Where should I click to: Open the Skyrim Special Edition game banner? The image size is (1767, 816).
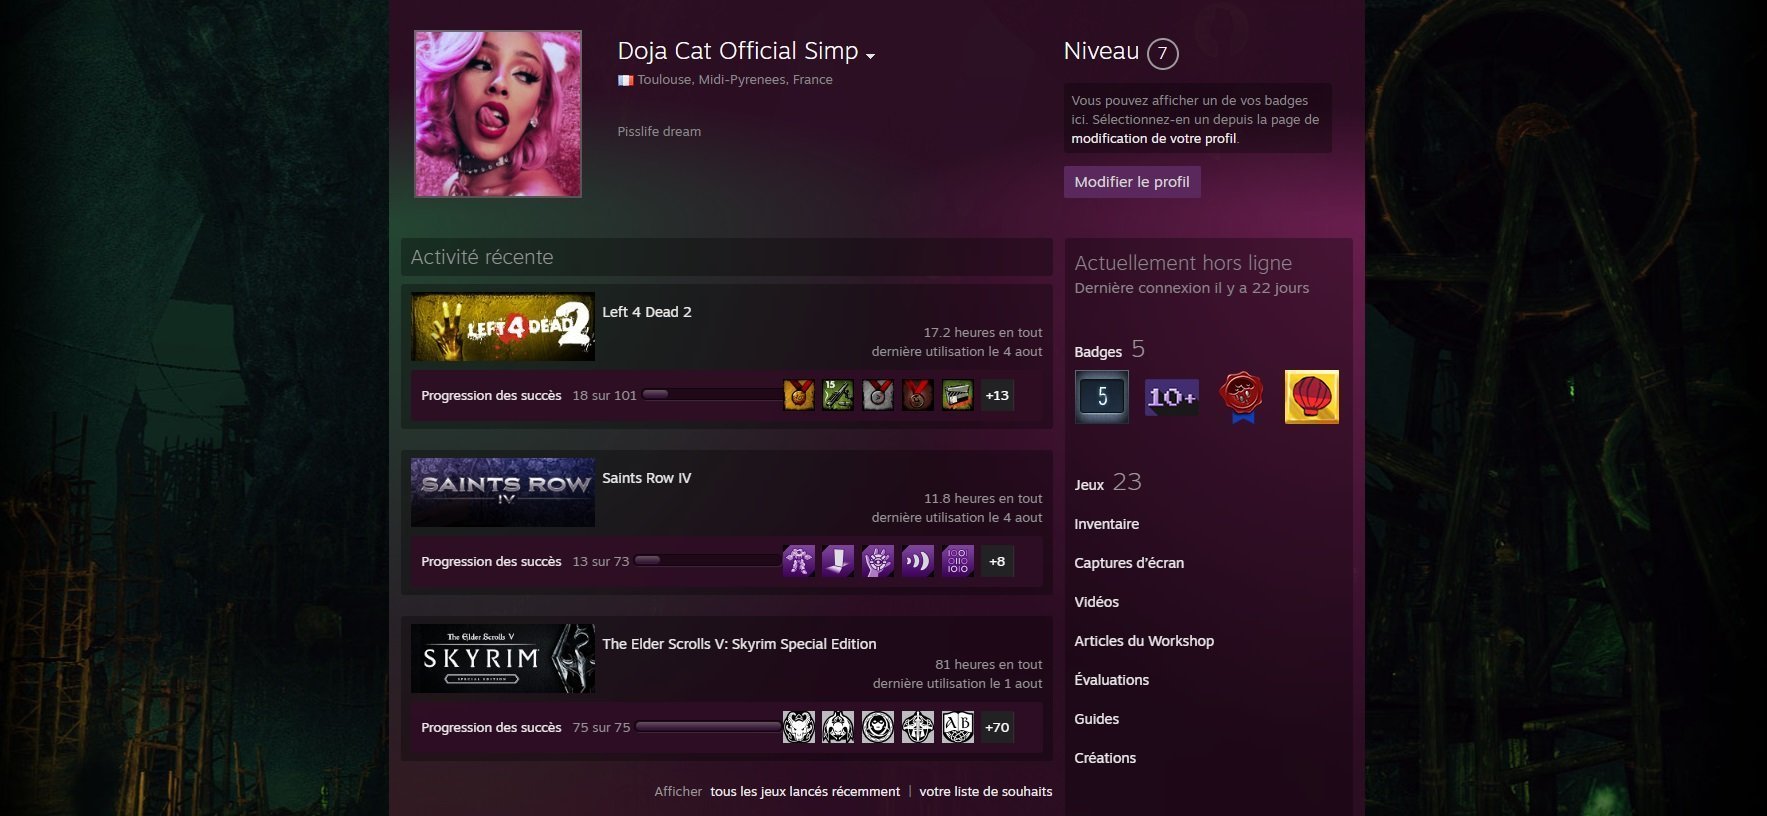pyautogui.click(x=503, y=659)
